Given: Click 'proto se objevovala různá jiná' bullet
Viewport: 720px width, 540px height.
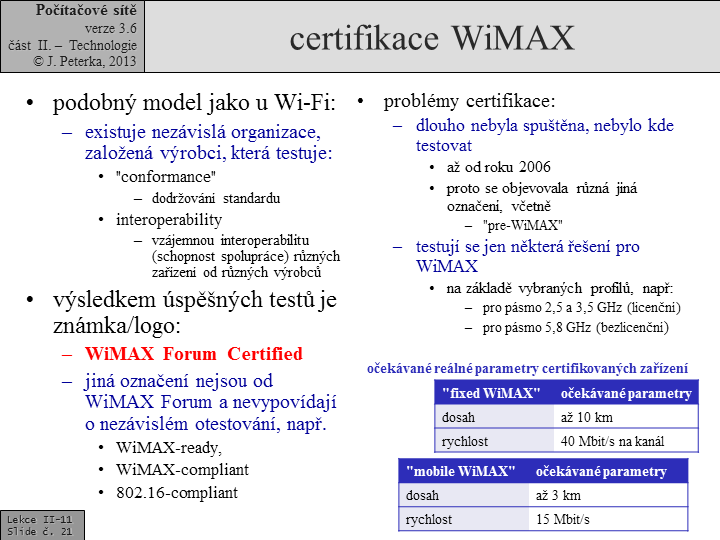Looking at the screenshot, I should coord(541,188).
